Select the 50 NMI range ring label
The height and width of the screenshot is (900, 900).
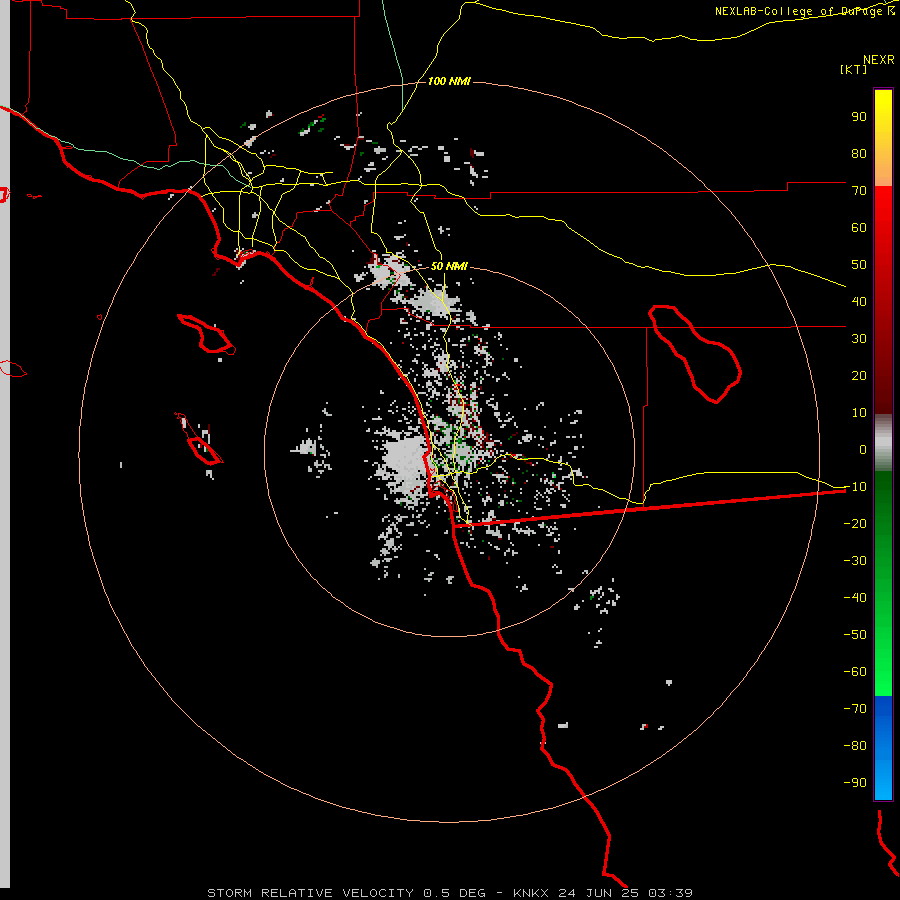pos(449,266)
